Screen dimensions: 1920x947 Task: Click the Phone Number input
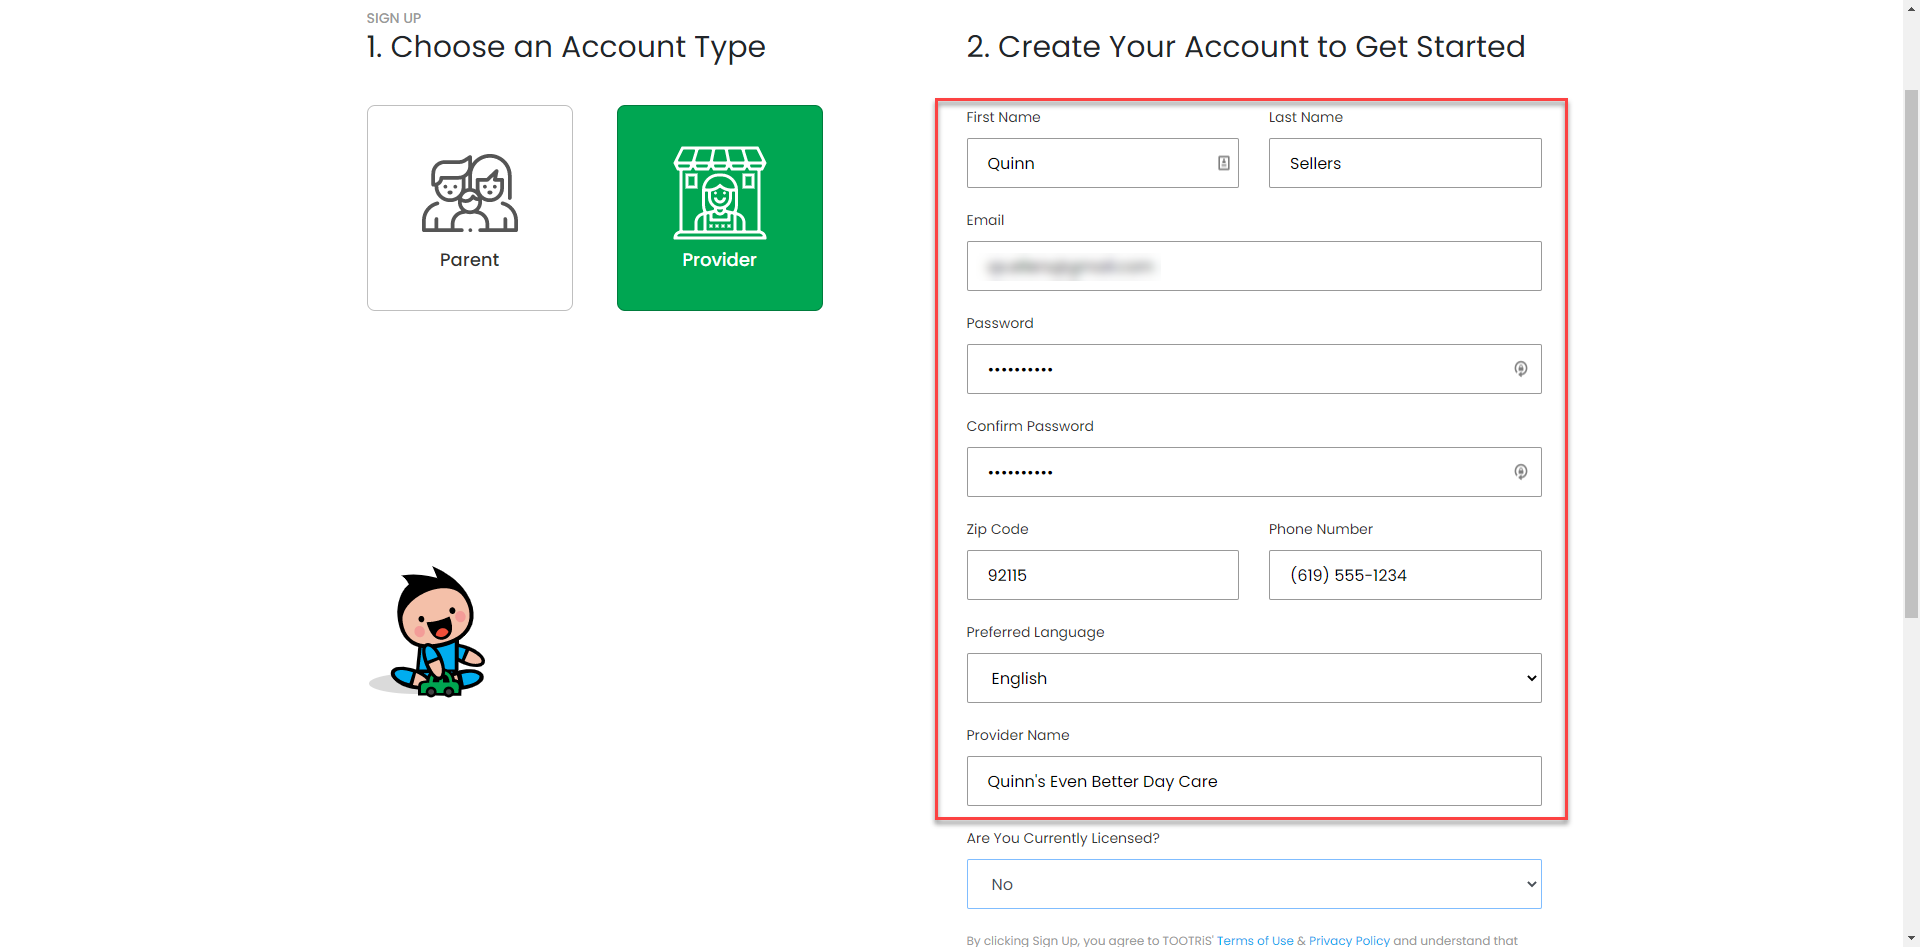click(x=1404, y=575)
